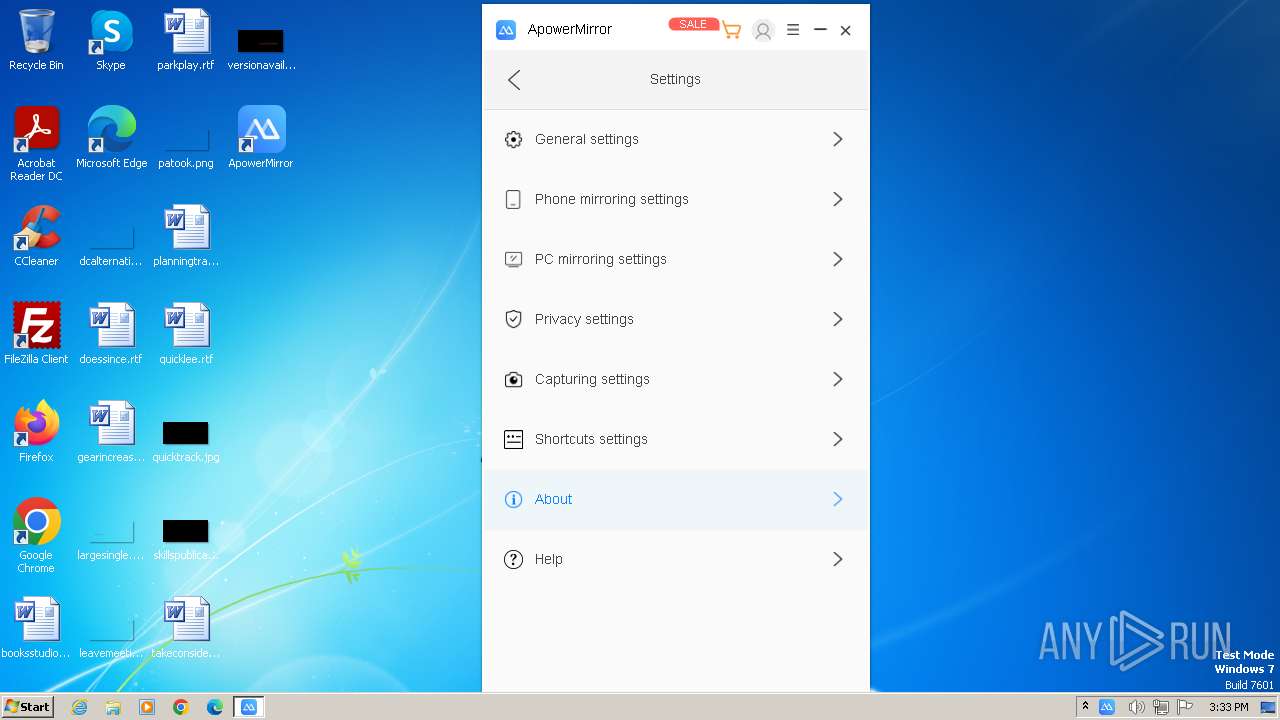Image resolution: width=1280 pixels, height=720 pixels.
Task: Open Windows Media Player in taskbar
Action: [147, 707]
